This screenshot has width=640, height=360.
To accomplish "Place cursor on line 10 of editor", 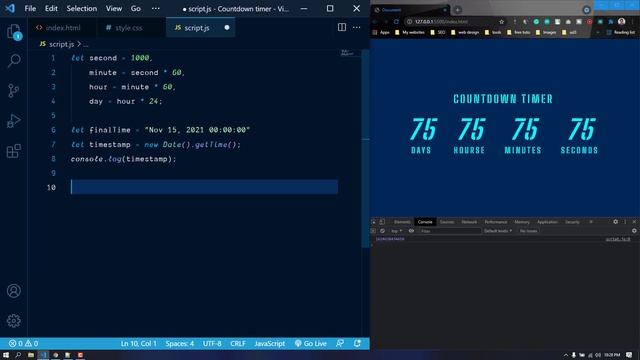I will click(204, 187).
